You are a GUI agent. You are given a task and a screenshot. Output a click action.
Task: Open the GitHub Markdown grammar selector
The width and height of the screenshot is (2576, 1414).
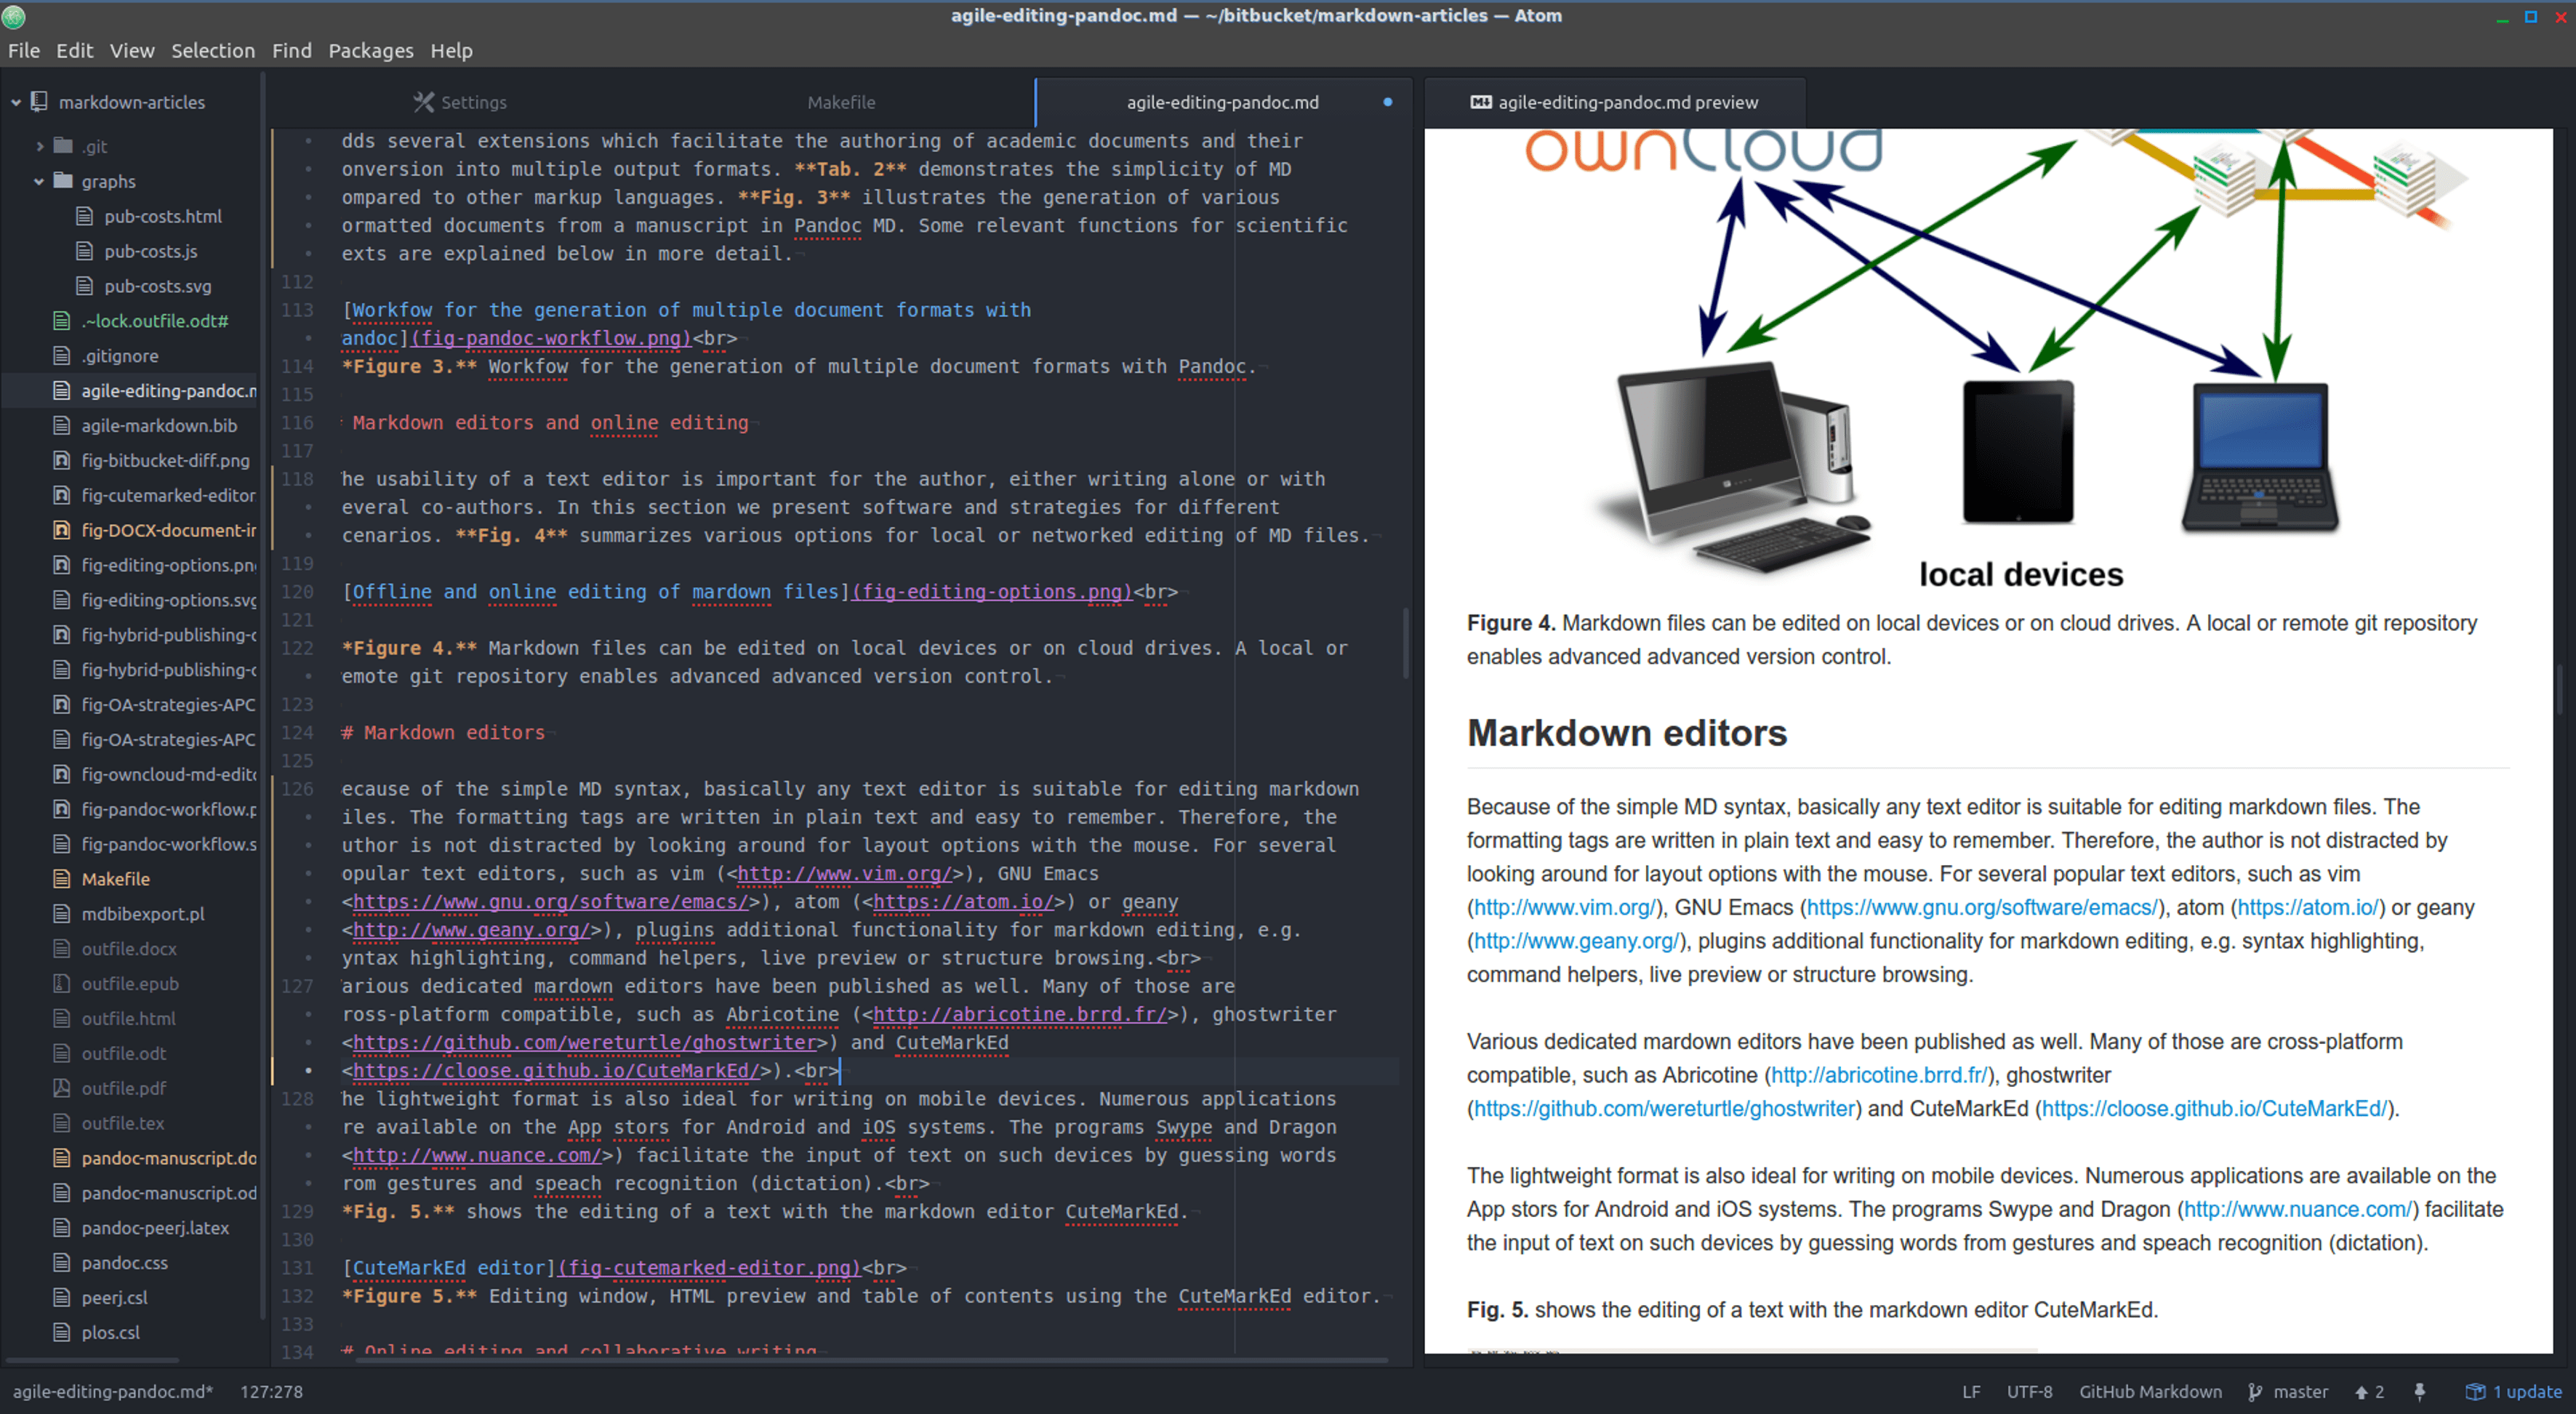click(x=2150, y=1392)
